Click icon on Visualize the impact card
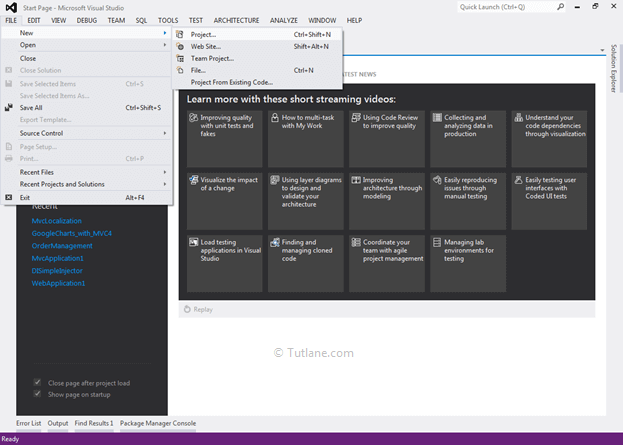 pyautogui.click(x=193, y=180)
